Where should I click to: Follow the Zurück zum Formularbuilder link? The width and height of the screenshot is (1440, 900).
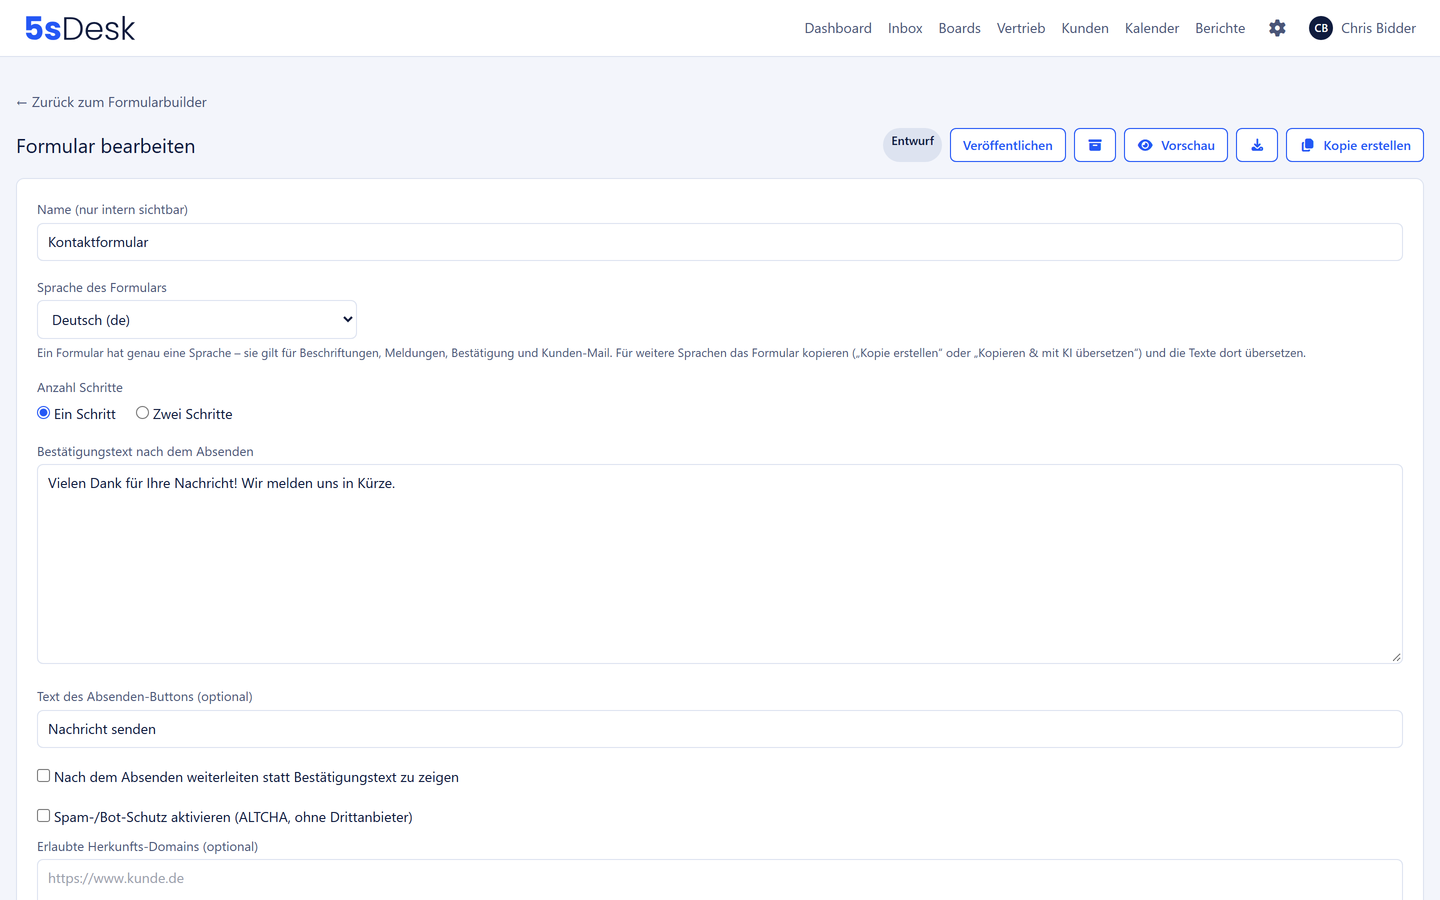click(x=112, y=102)
